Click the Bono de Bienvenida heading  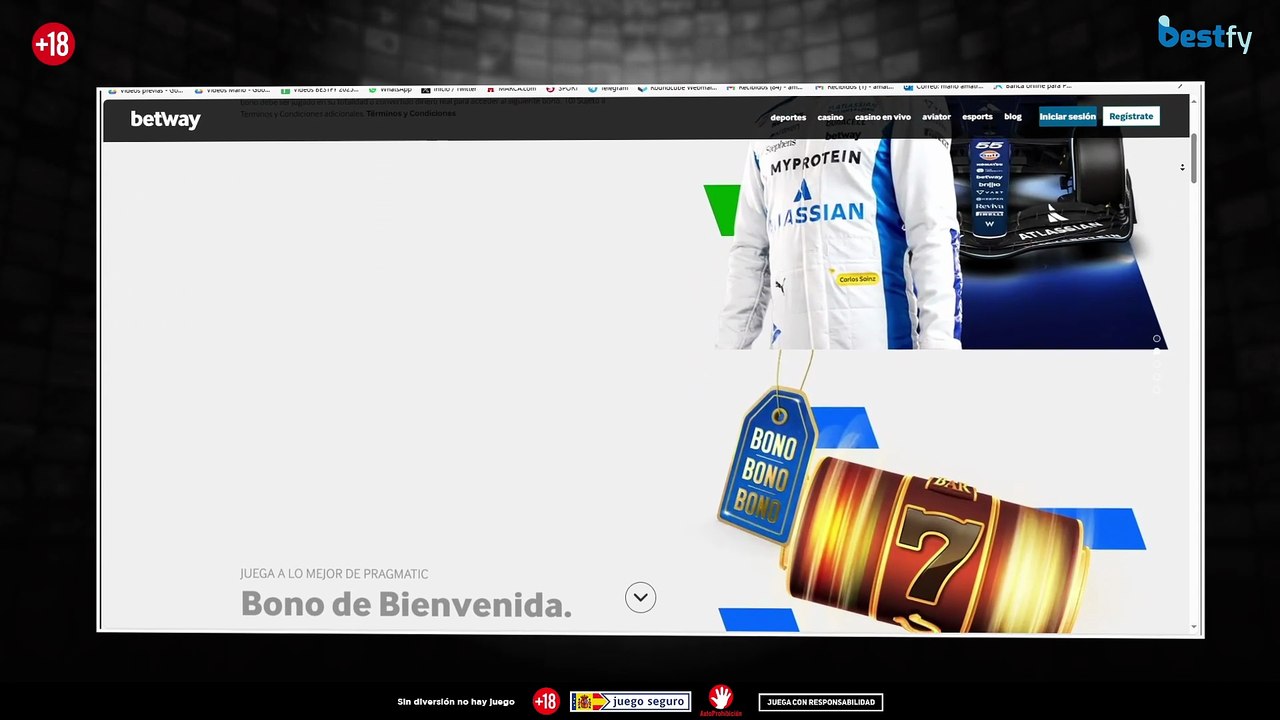click(x=406, y=604)
